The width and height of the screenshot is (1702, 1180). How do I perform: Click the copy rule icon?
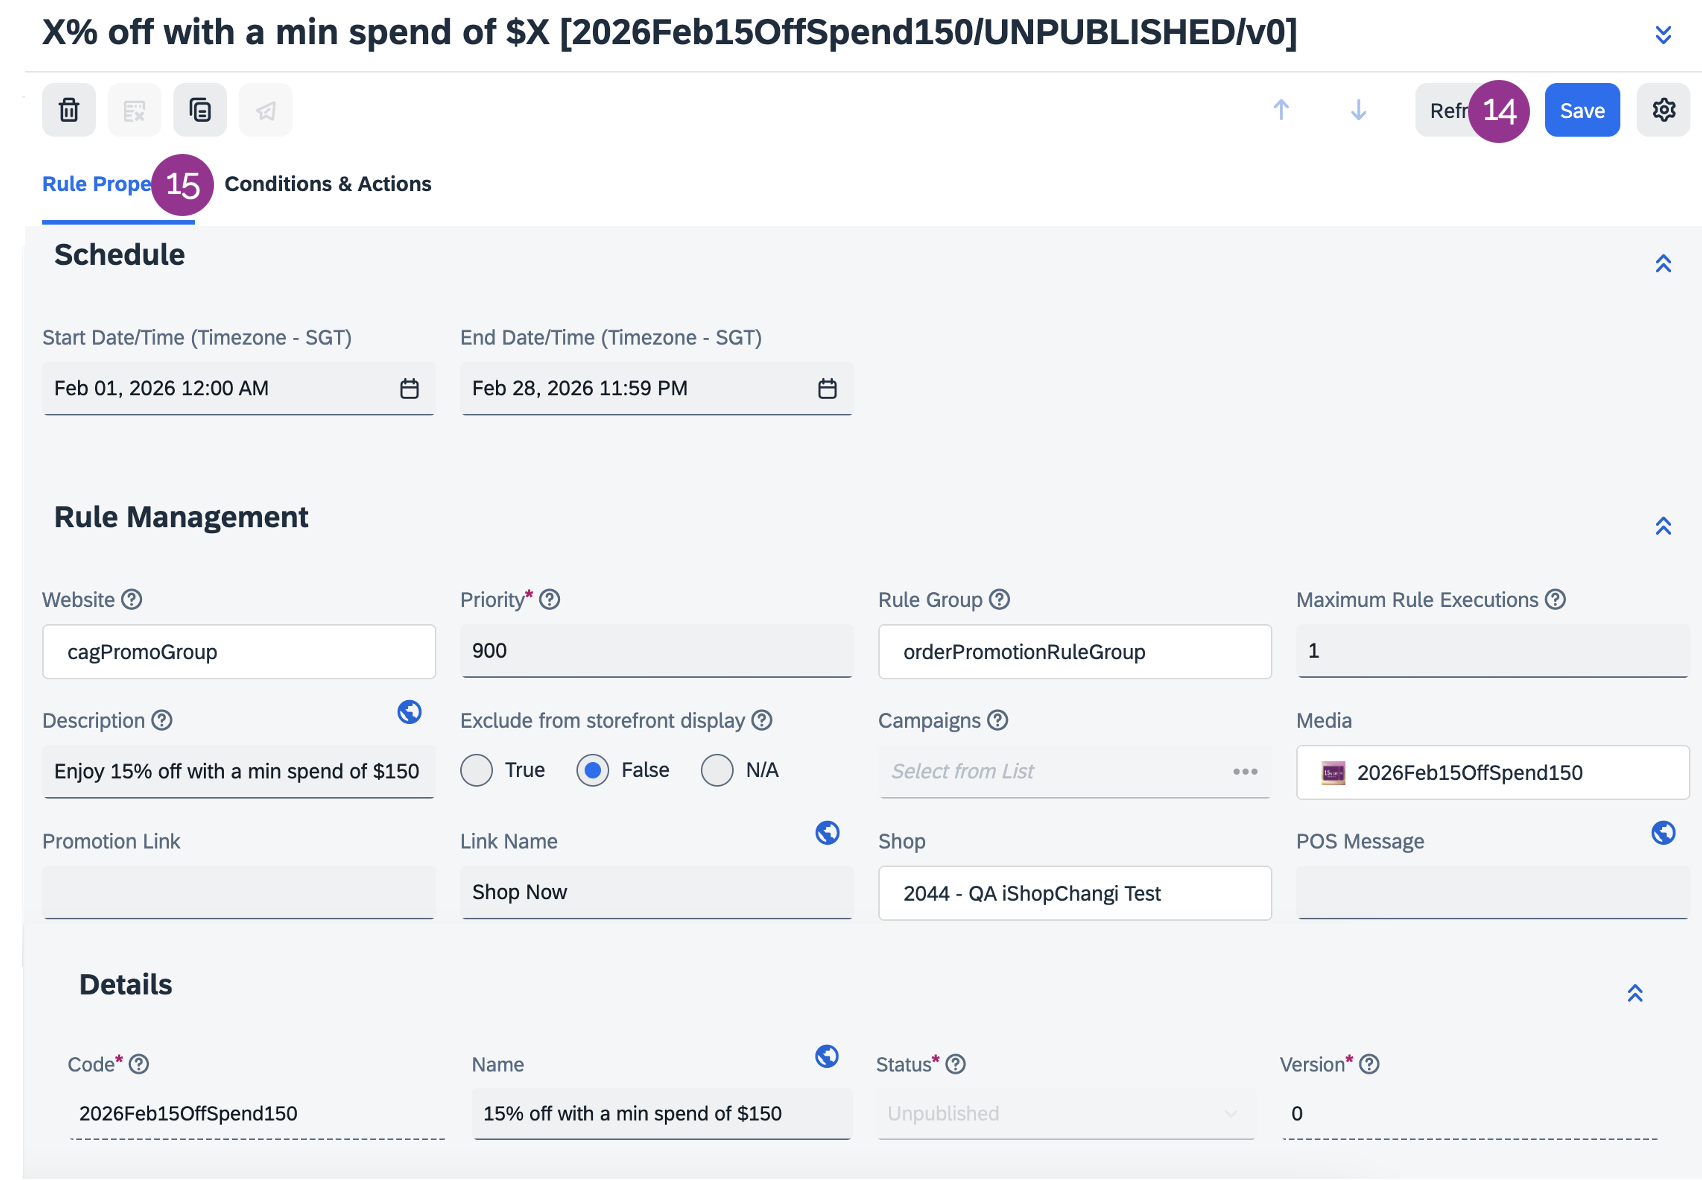click(x=200, y=110)
